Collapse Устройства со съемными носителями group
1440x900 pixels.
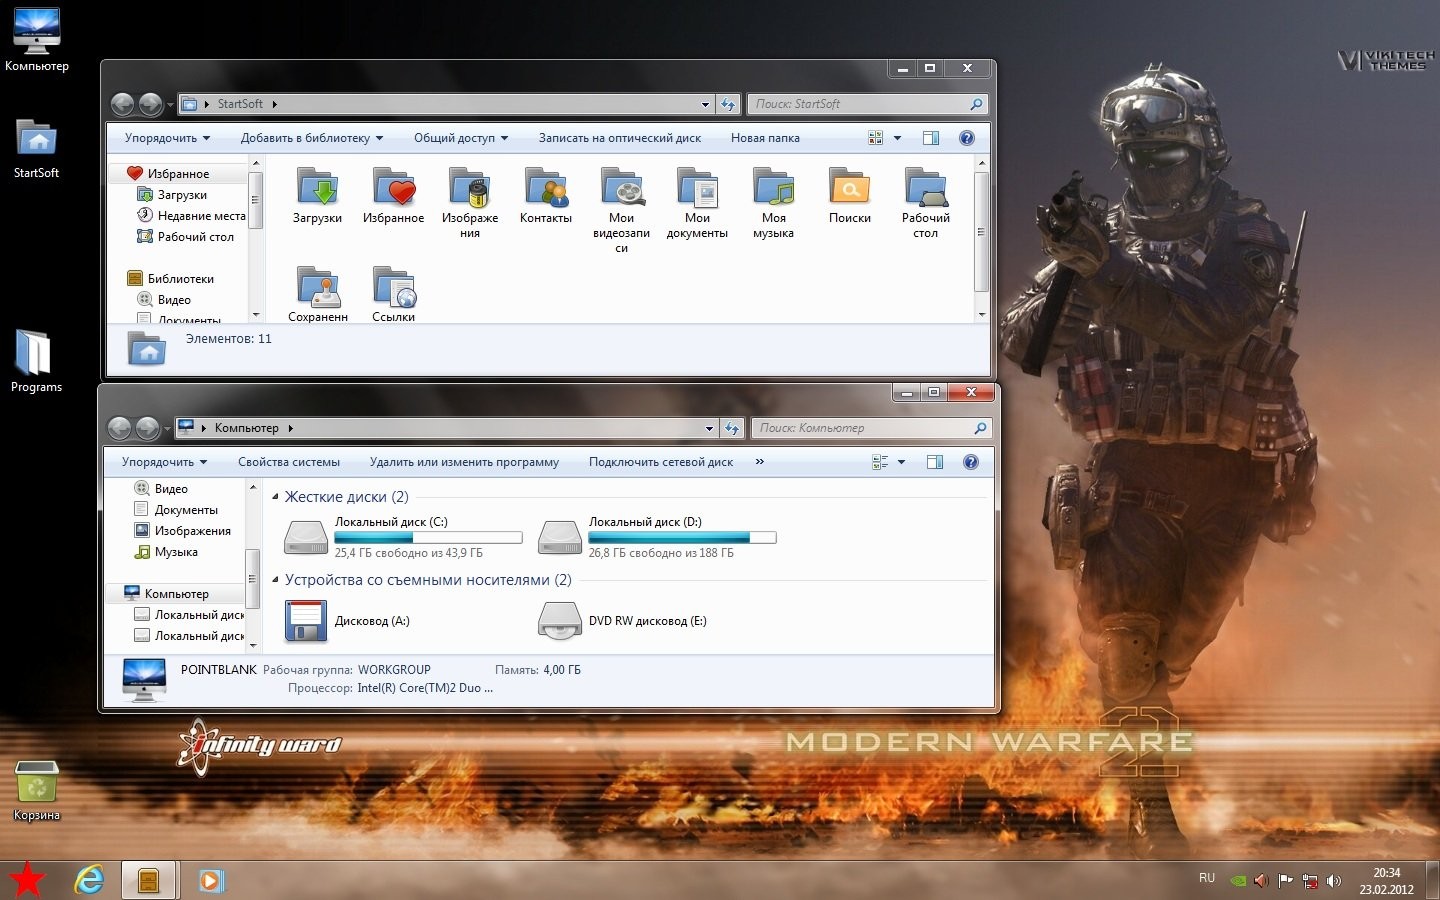click(276, 580)
